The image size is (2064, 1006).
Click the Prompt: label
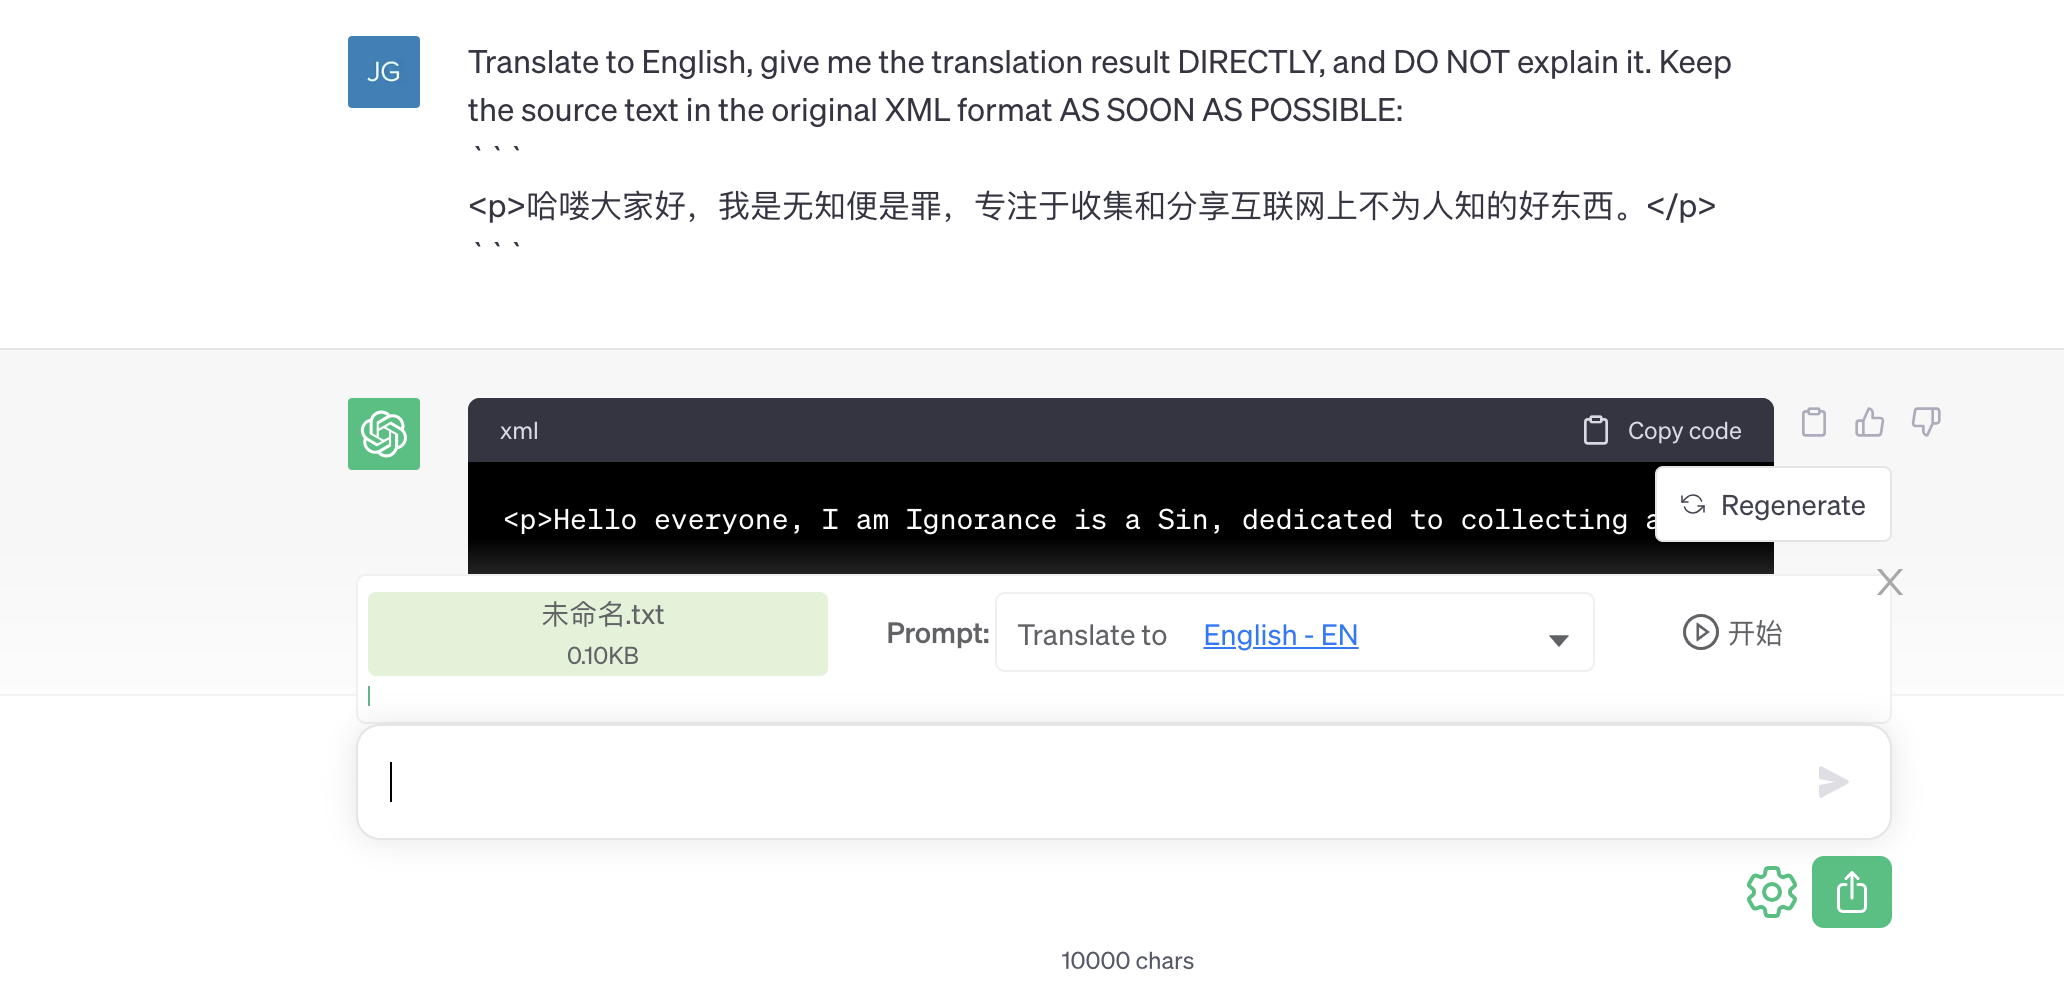click(937, 634)
